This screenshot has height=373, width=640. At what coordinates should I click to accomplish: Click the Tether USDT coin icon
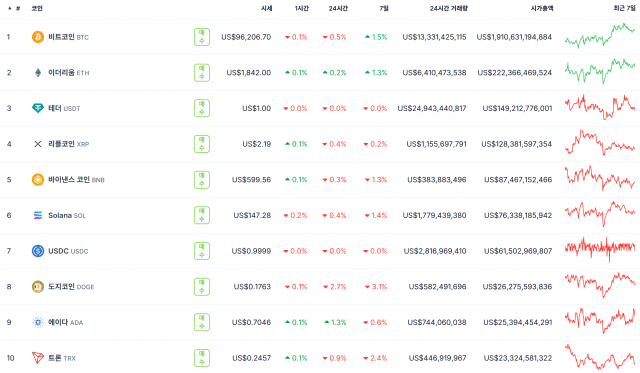pyautogui.click(x=38, y=108)
